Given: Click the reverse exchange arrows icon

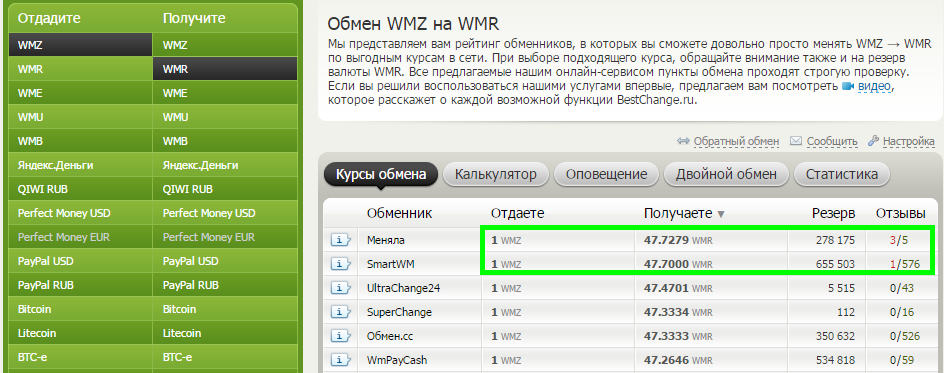Looking at the screenshot, I should coord(683,141).
